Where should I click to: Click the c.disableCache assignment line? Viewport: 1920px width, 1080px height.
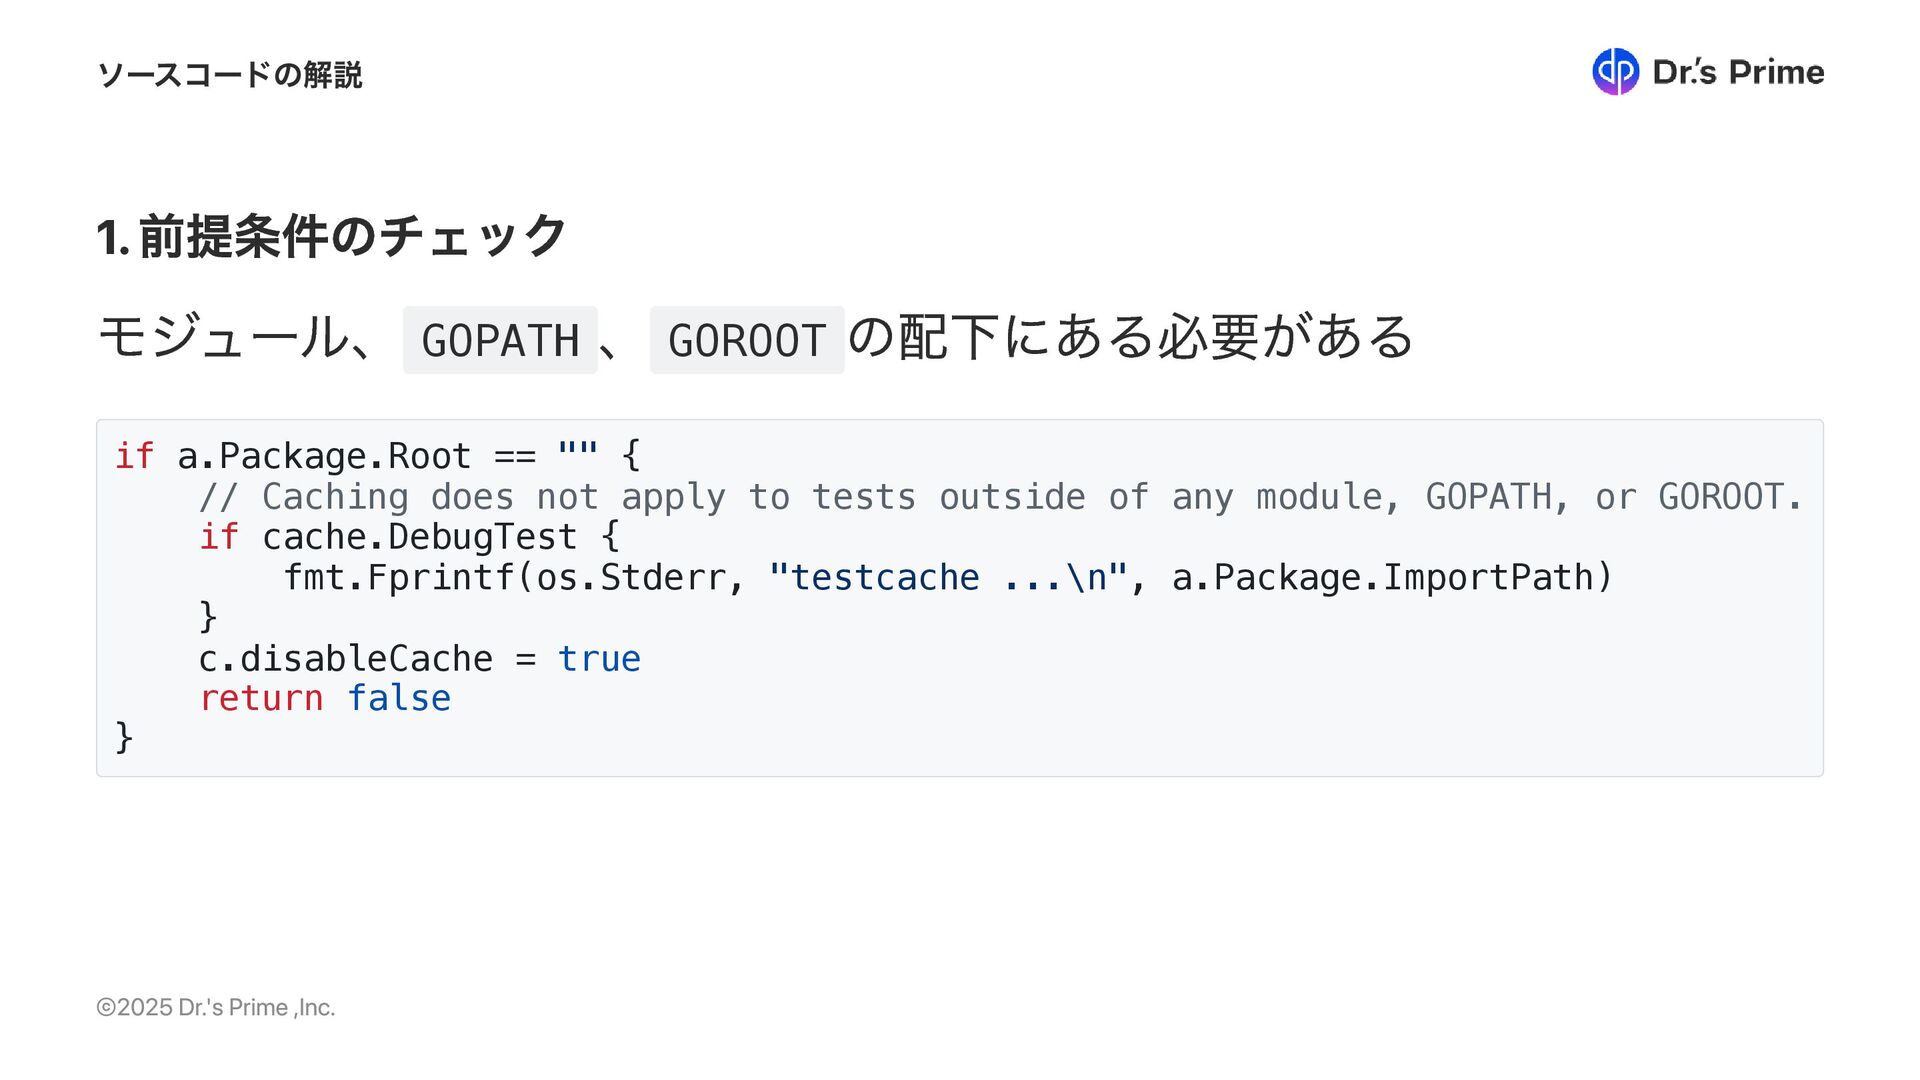pos(420,659)
